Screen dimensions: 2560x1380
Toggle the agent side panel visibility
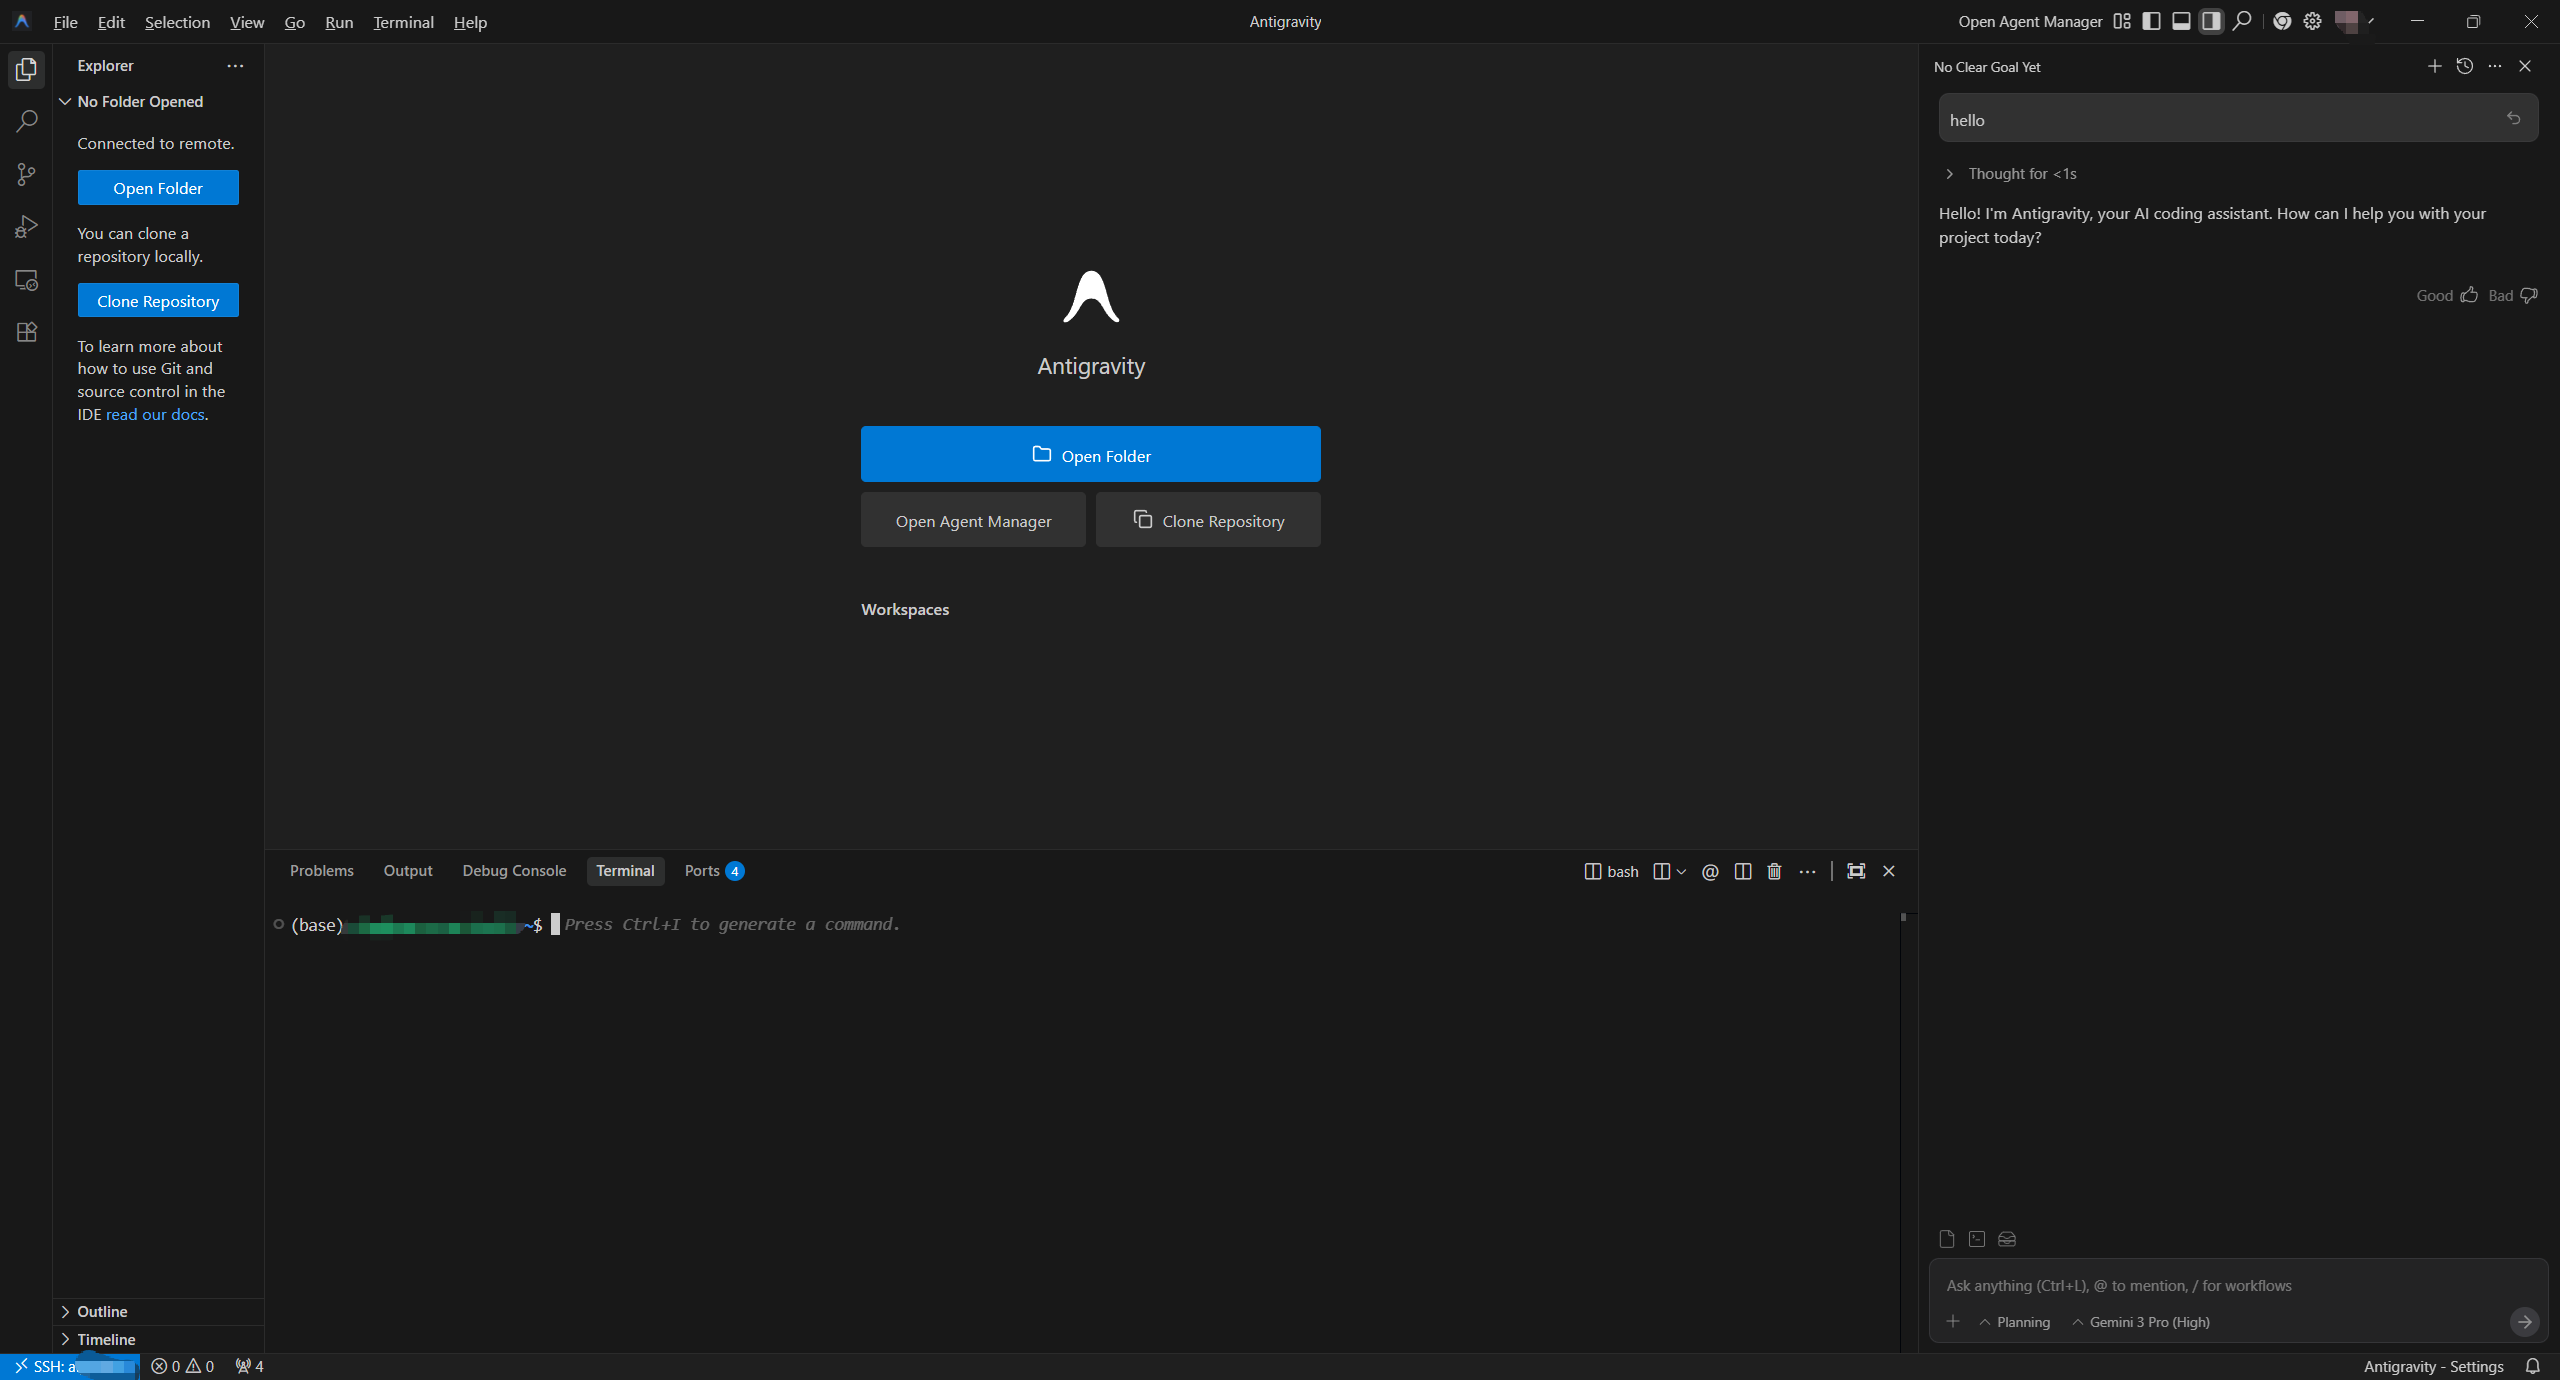2212,21
